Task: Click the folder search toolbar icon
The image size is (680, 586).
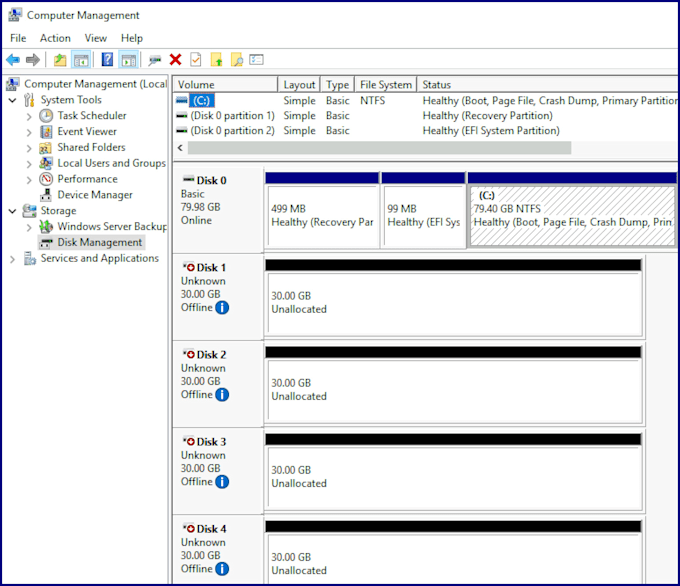Action: tap(237, 59)
